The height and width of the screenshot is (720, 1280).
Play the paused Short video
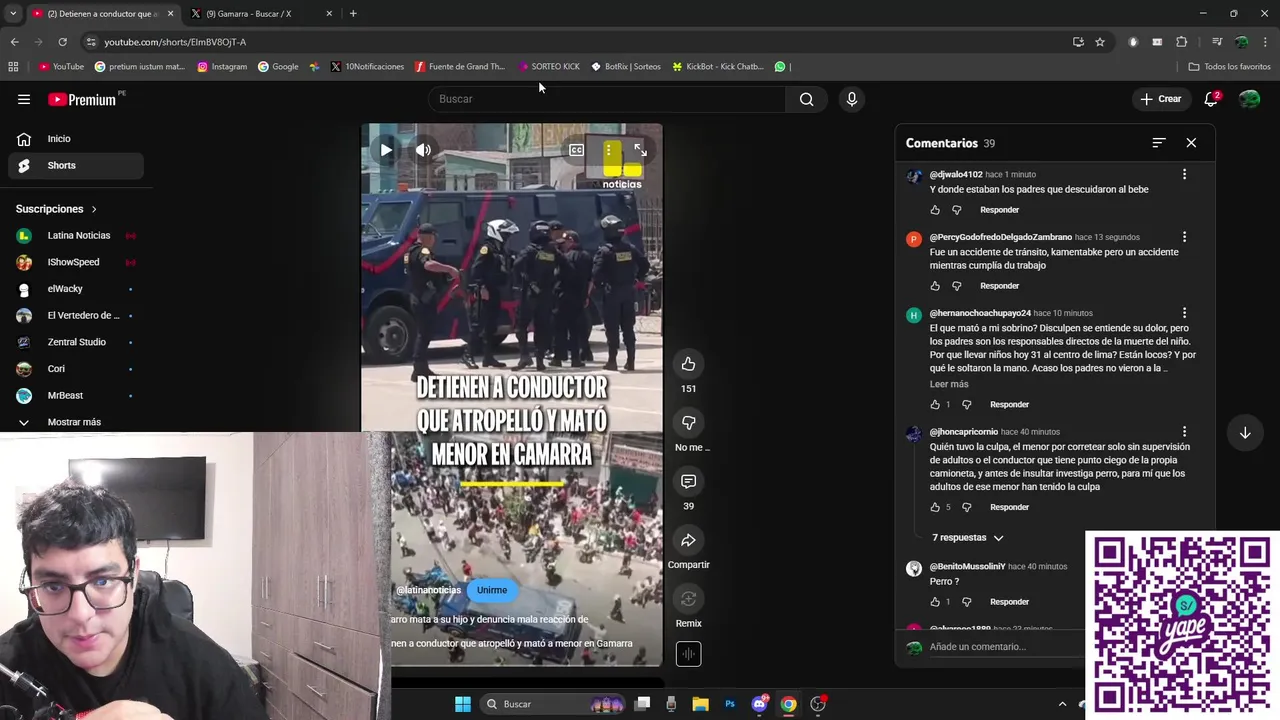pos(386,150)
